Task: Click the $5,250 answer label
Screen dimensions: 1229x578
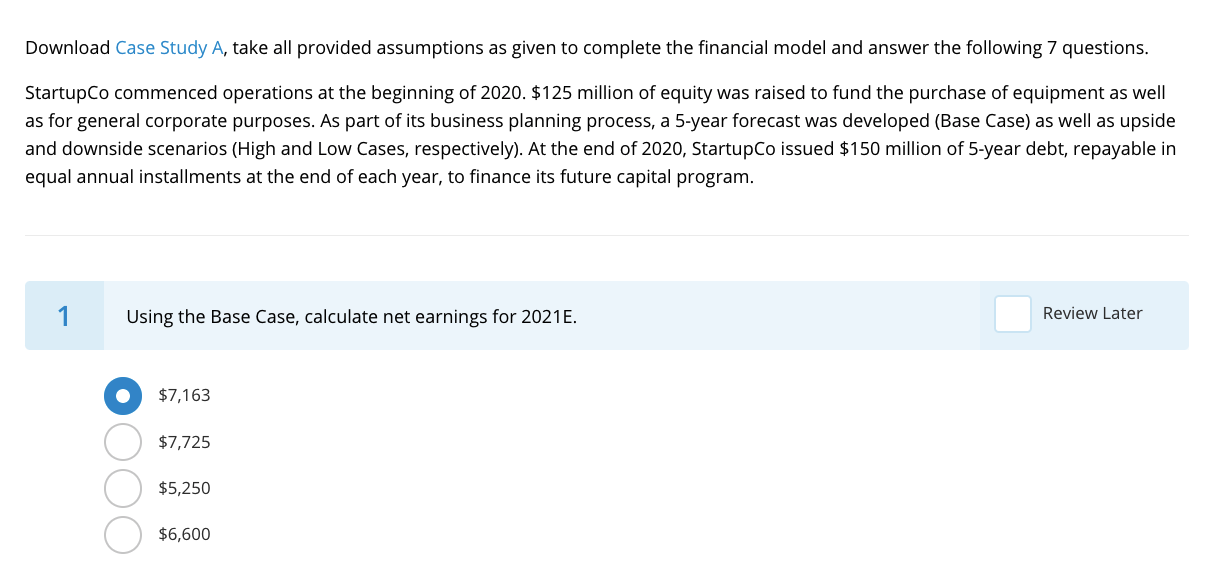Action: (x=184, y=488)
